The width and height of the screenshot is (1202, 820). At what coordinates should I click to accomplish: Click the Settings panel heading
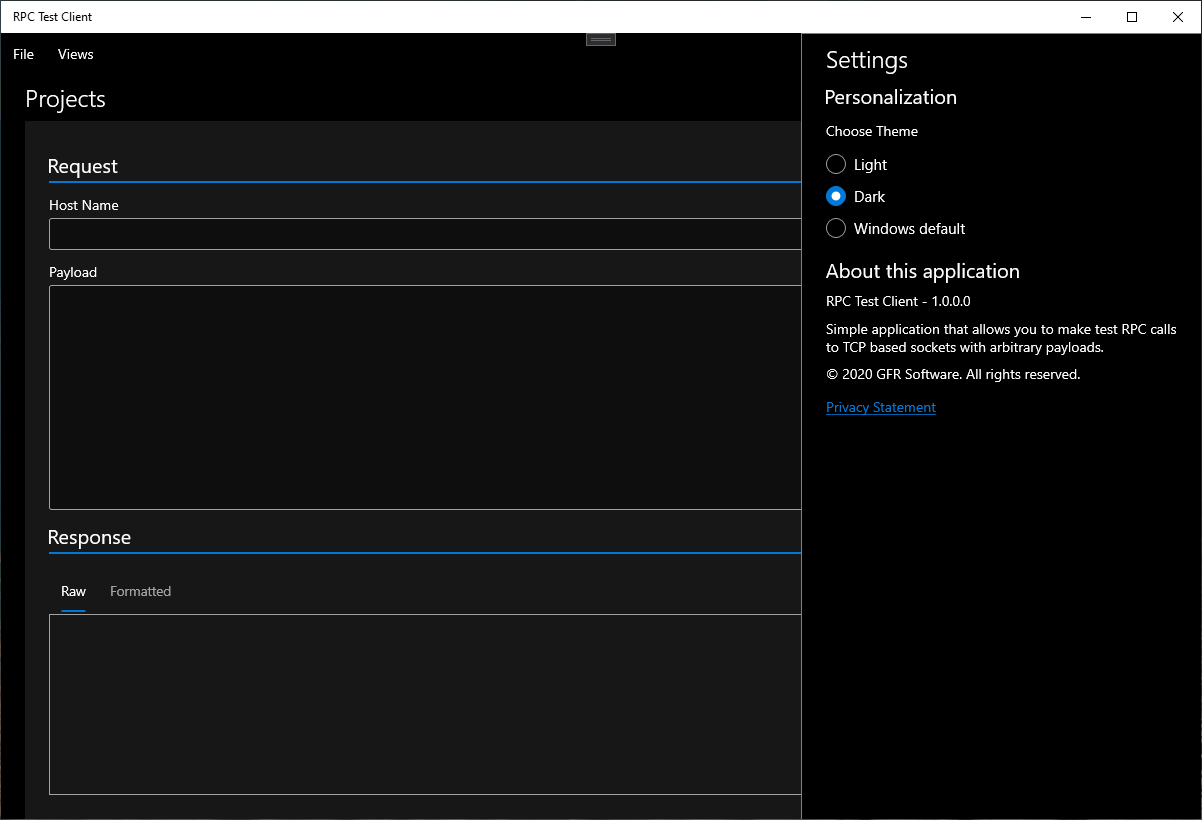coord(867,60)
